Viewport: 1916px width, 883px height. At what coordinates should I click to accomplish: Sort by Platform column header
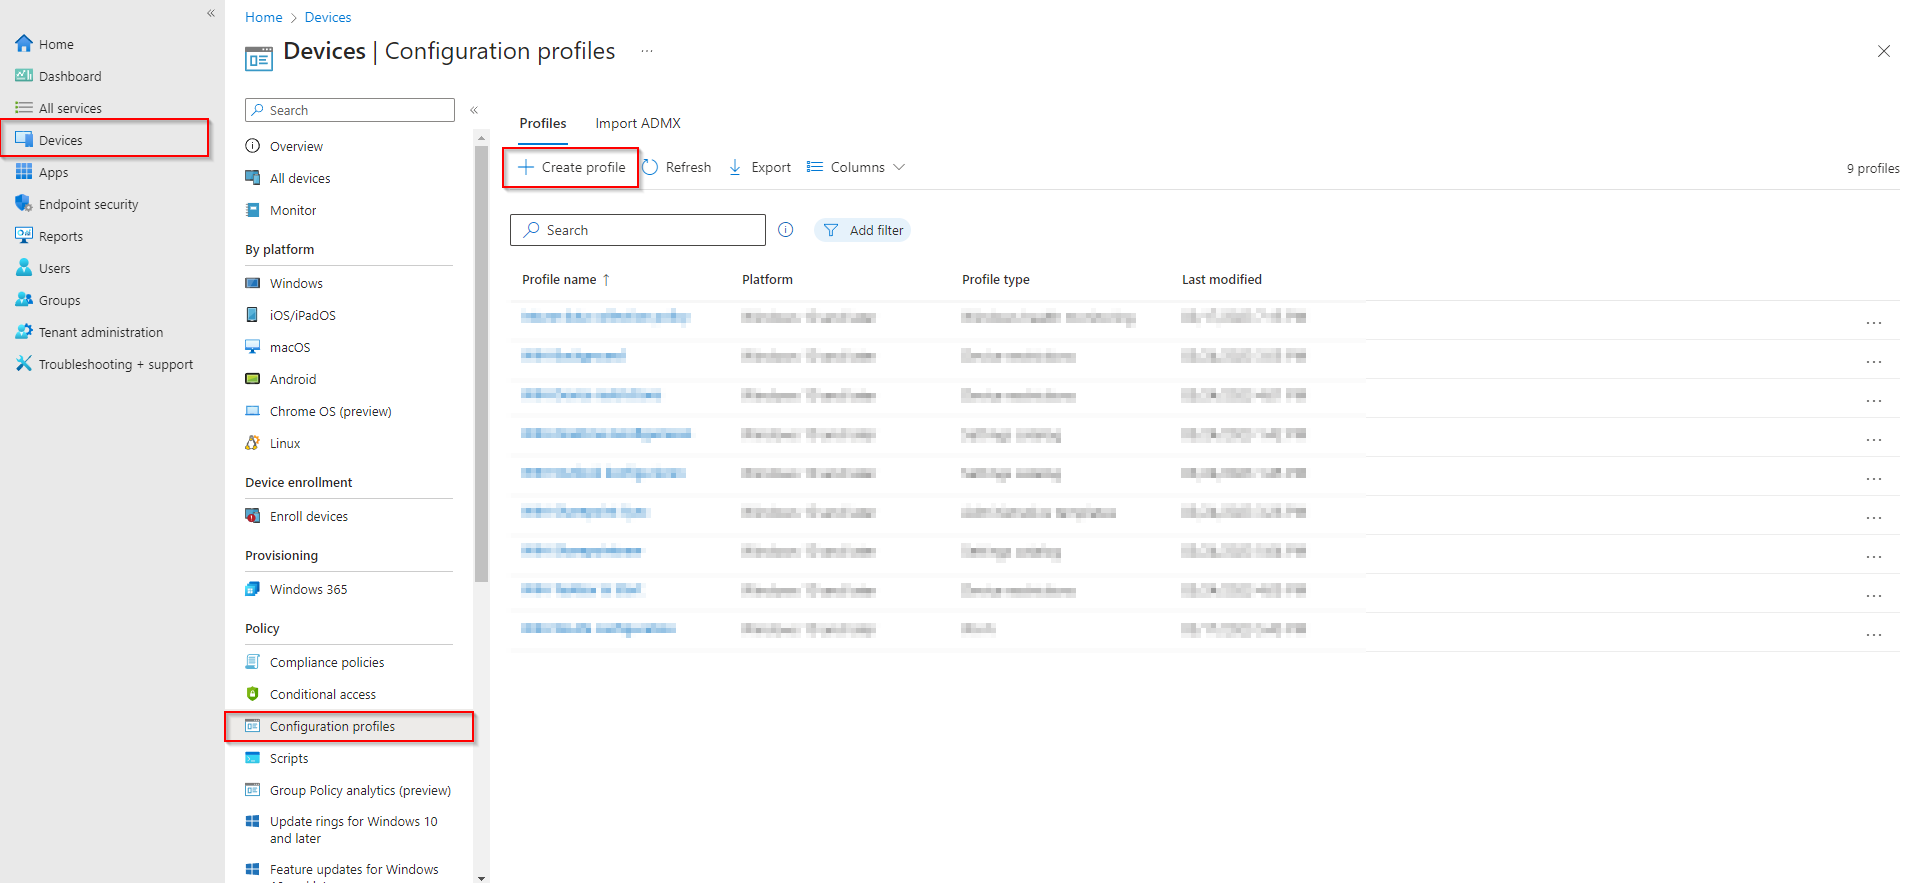pyautogui.click(x=767, y=279)
